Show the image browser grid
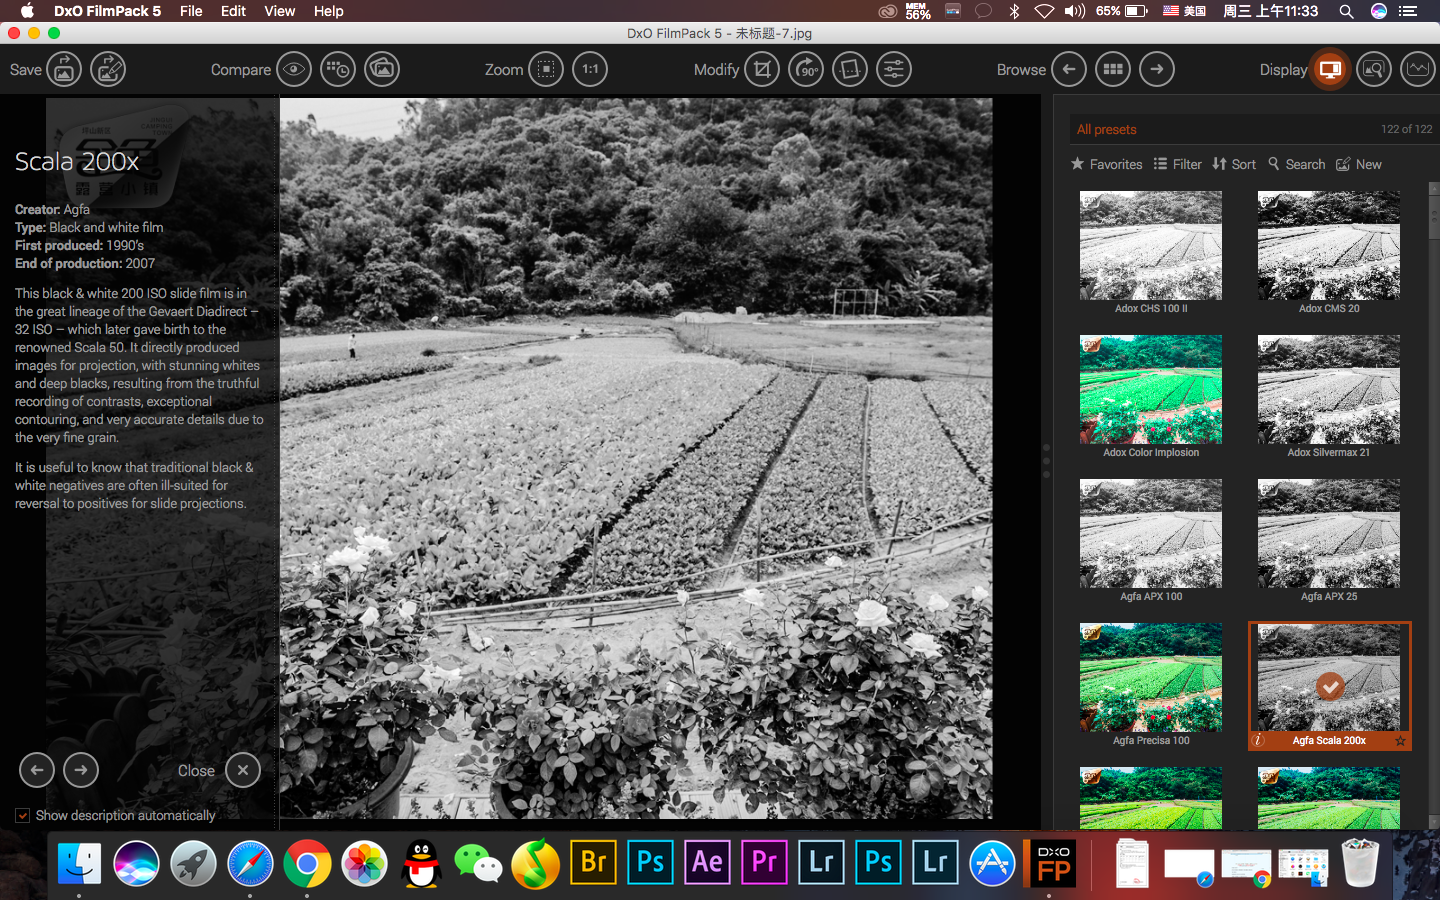This screenshot has width=1440, height=900. pyautogui.click(x=1113, y=69)
